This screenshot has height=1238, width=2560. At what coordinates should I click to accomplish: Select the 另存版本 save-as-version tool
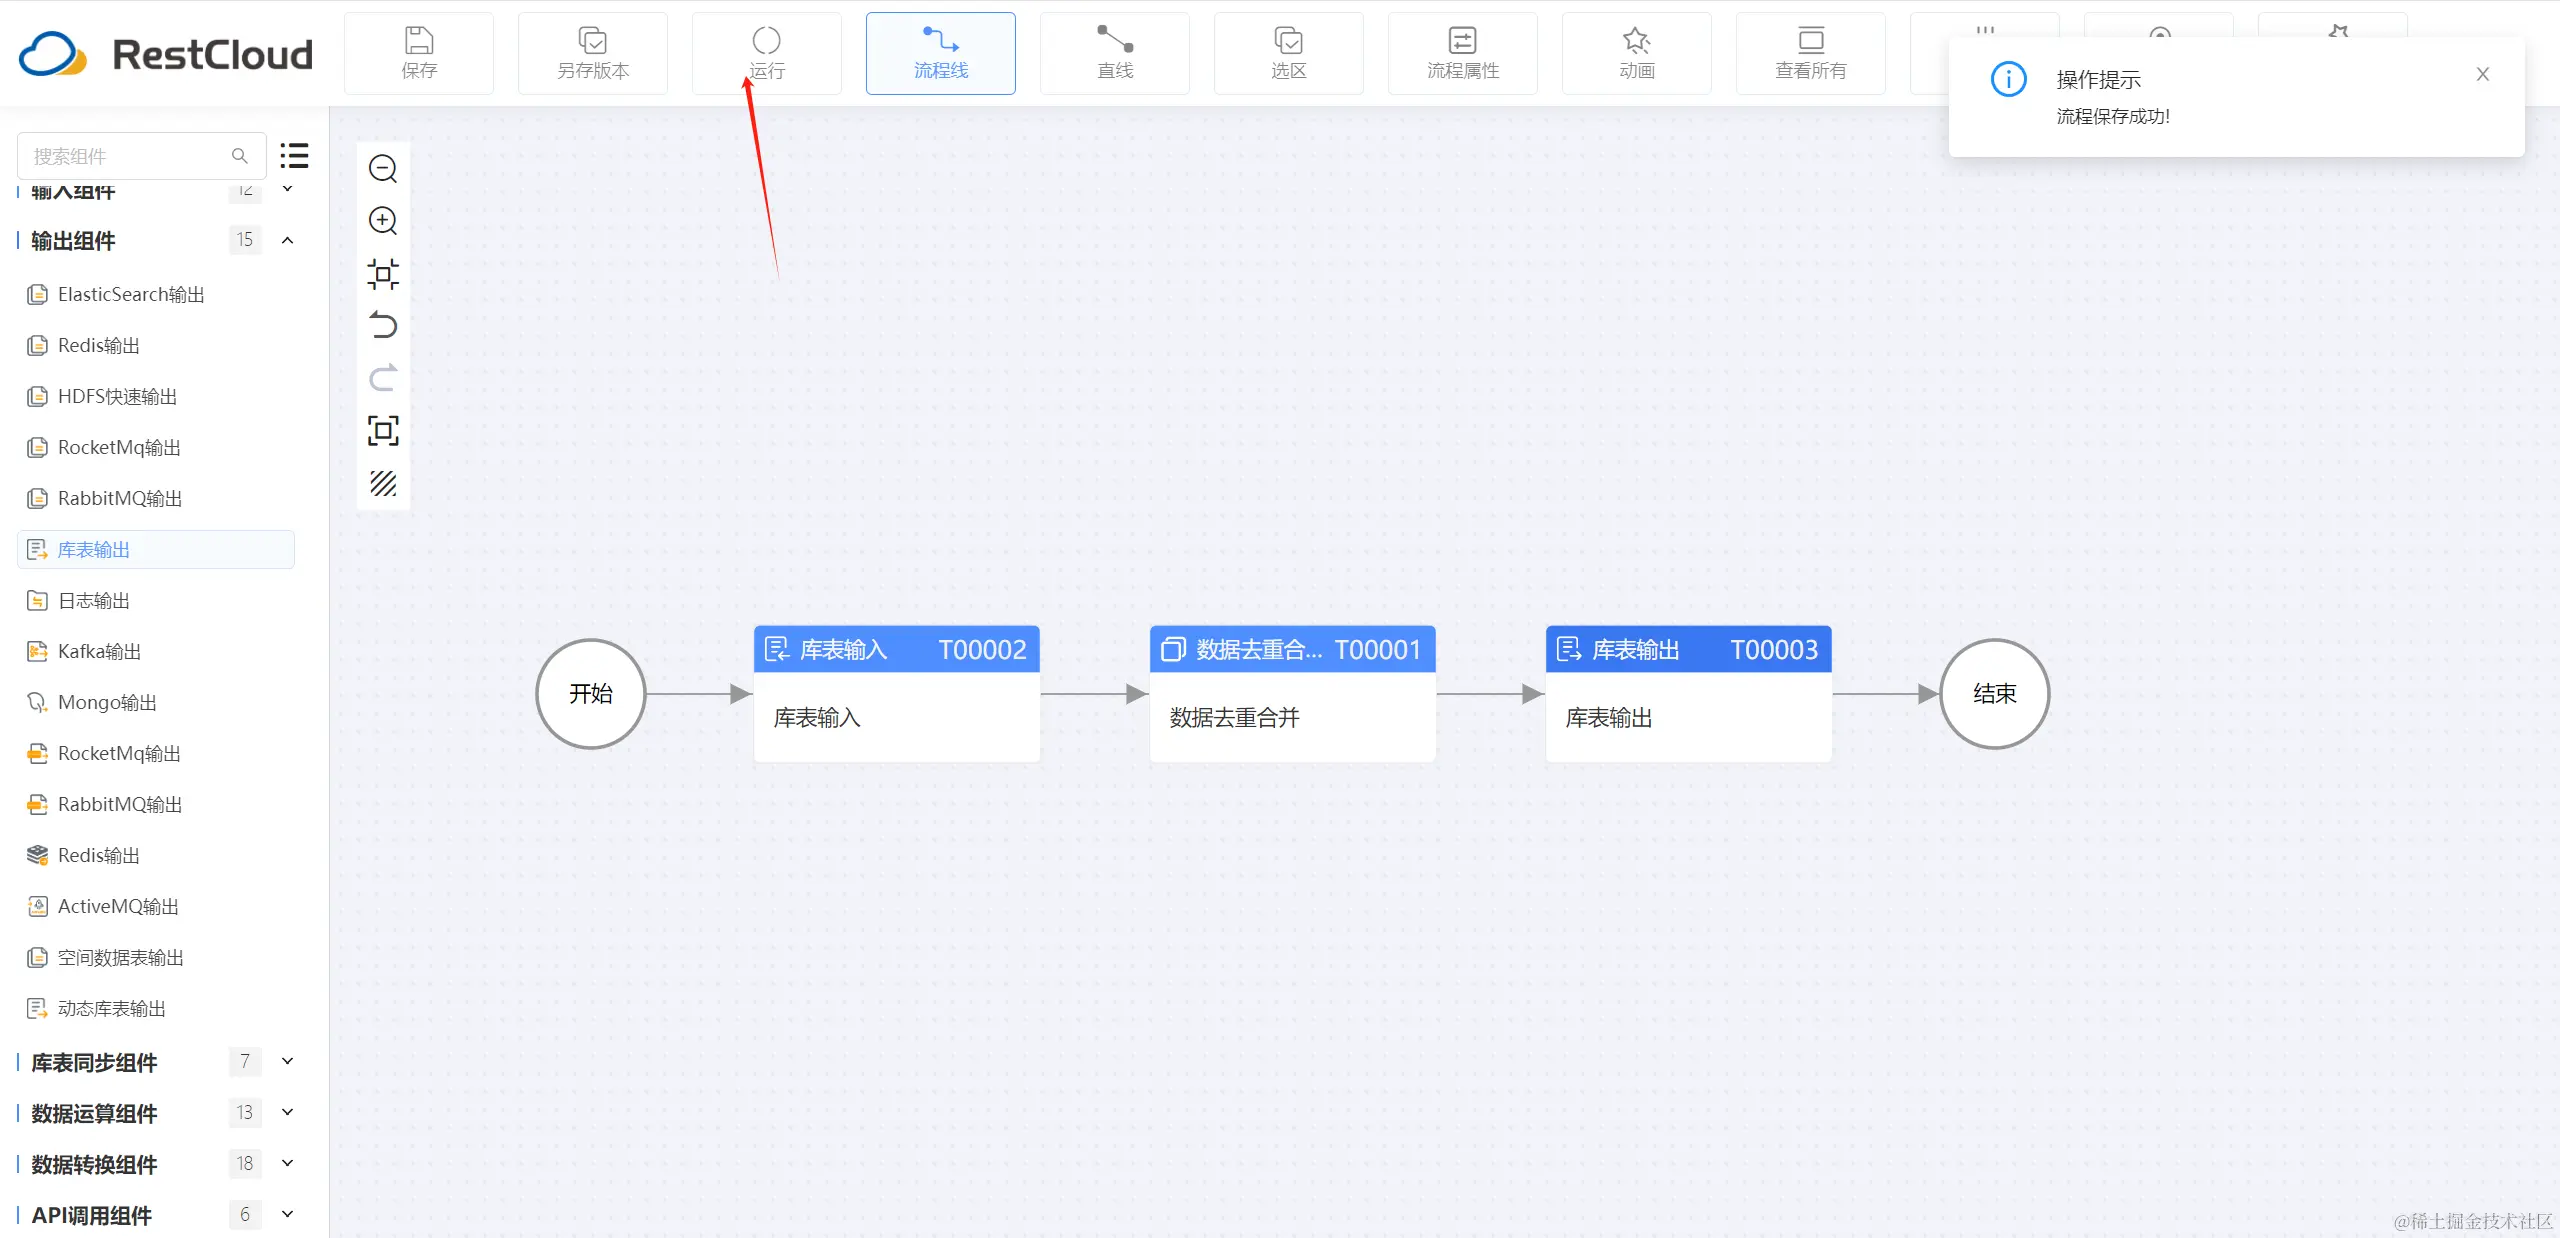593,53
